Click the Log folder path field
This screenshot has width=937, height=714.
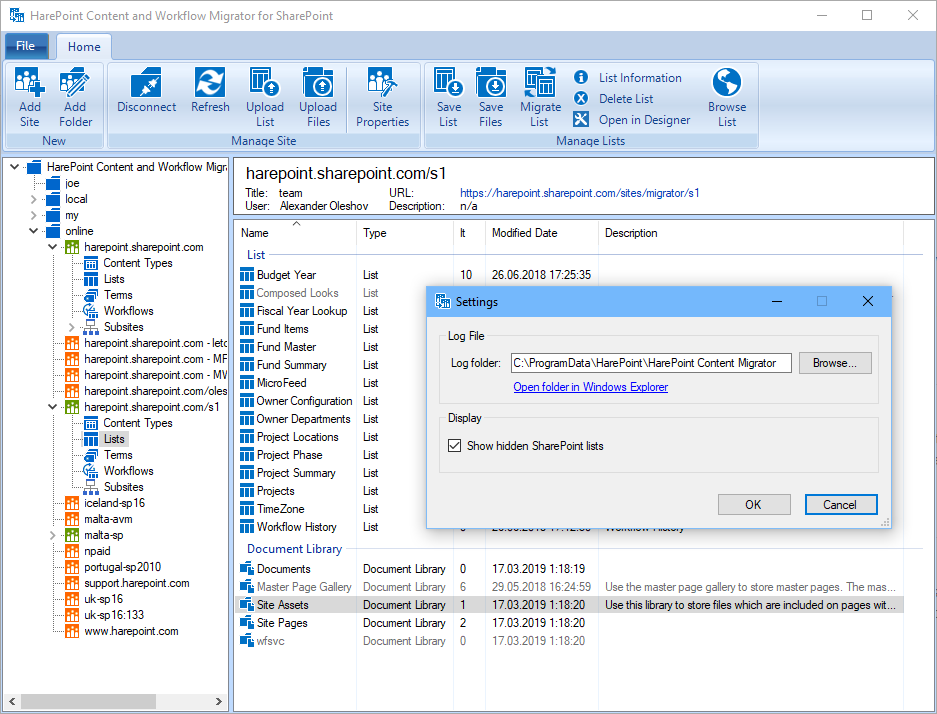651,363
